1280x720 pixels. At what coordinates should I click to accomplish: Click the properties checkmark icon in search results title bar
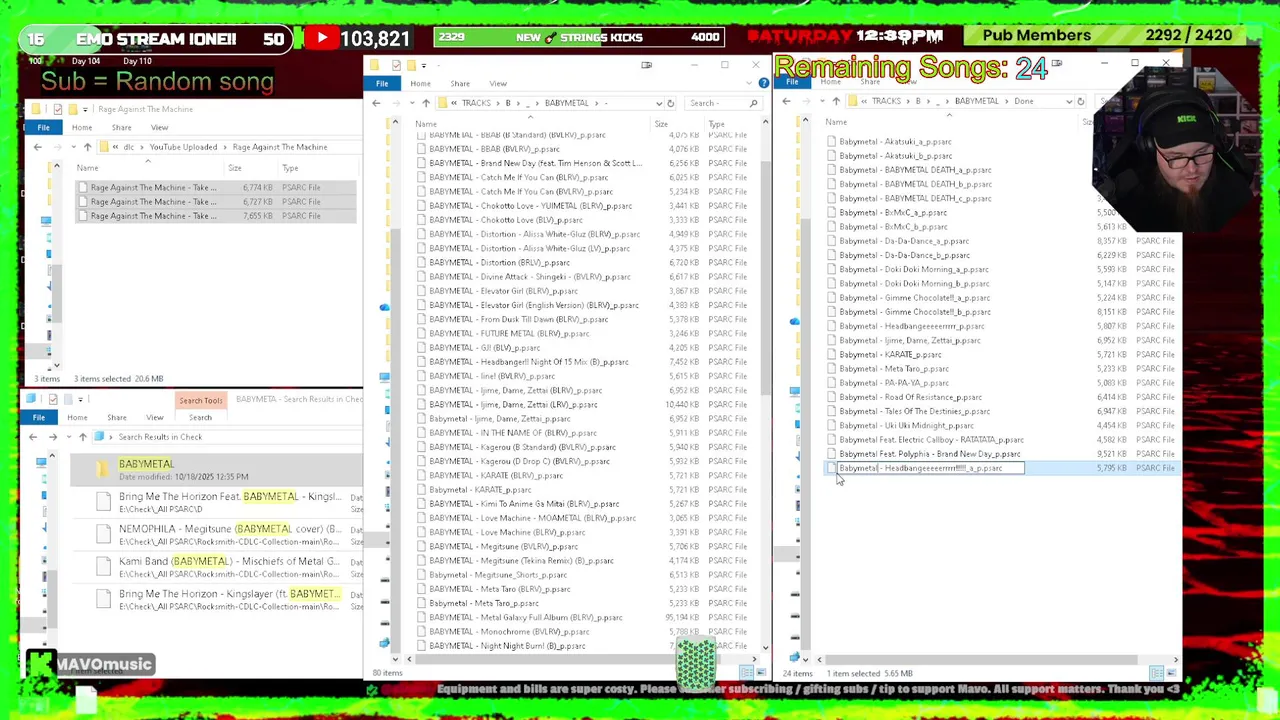point(52,399)
